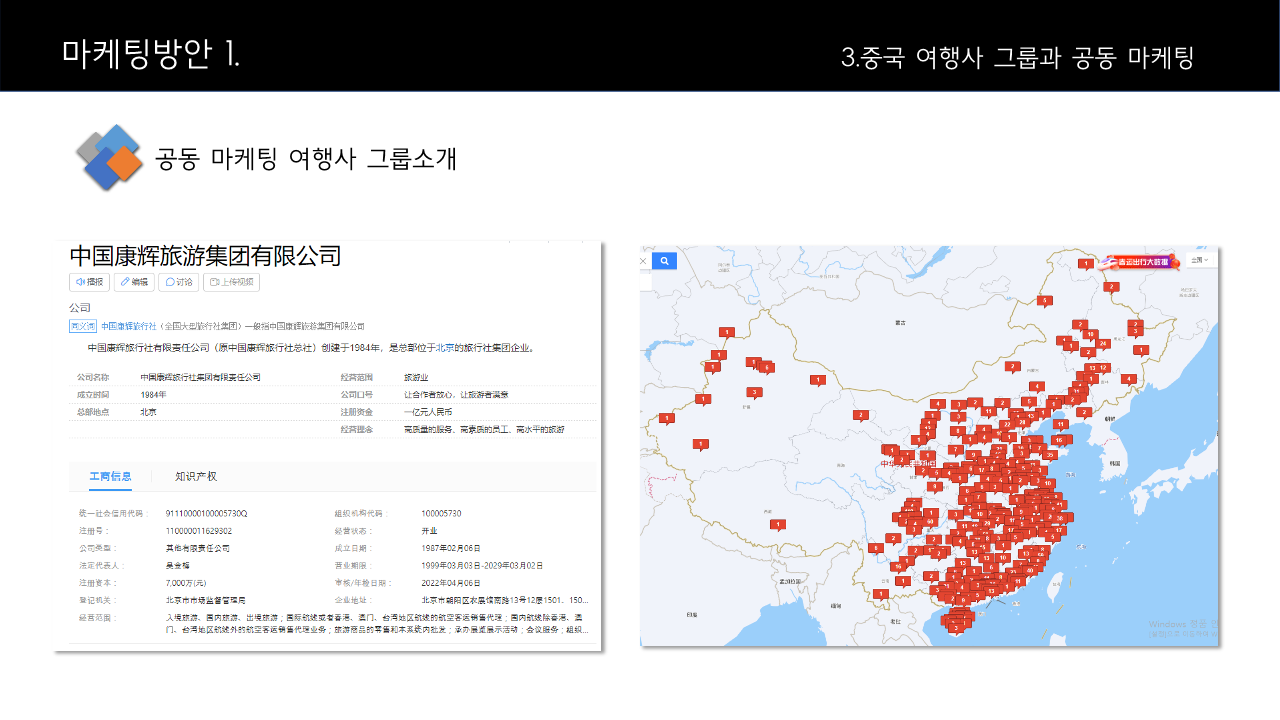Click the credit code 91110000100005730Q

pos(206,513)
